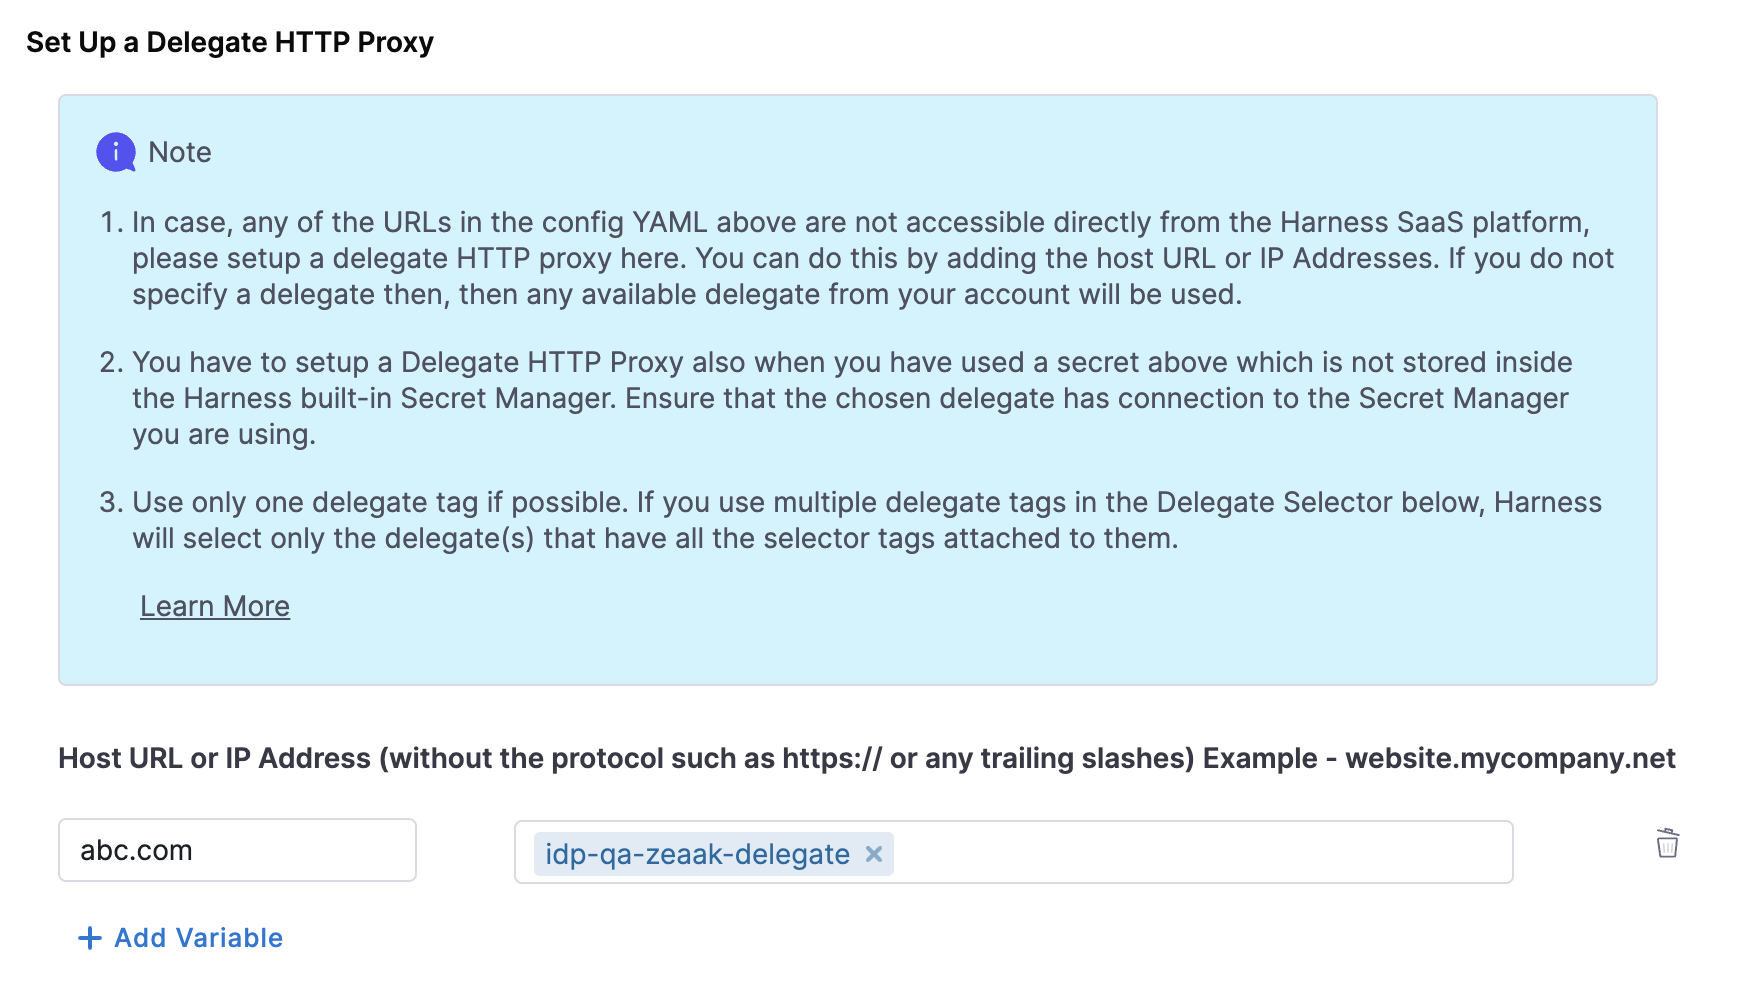Open the delegate selector dropdown's empty area

point(1200,852)
